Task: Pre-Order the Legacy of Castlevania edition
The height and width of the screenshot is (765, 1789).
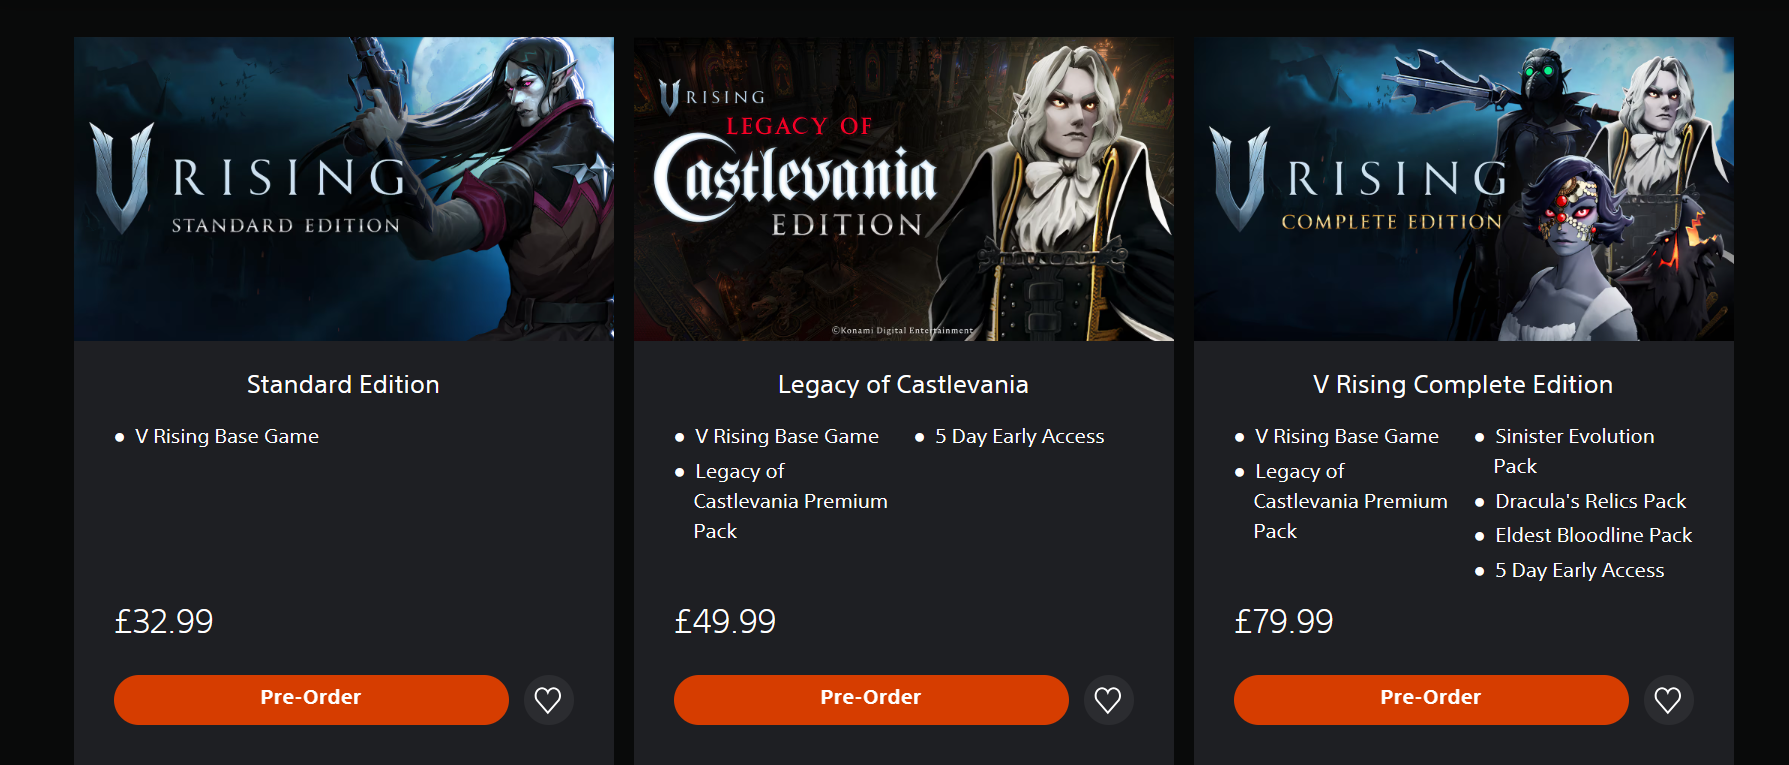Action: click(x=871, y=699)
